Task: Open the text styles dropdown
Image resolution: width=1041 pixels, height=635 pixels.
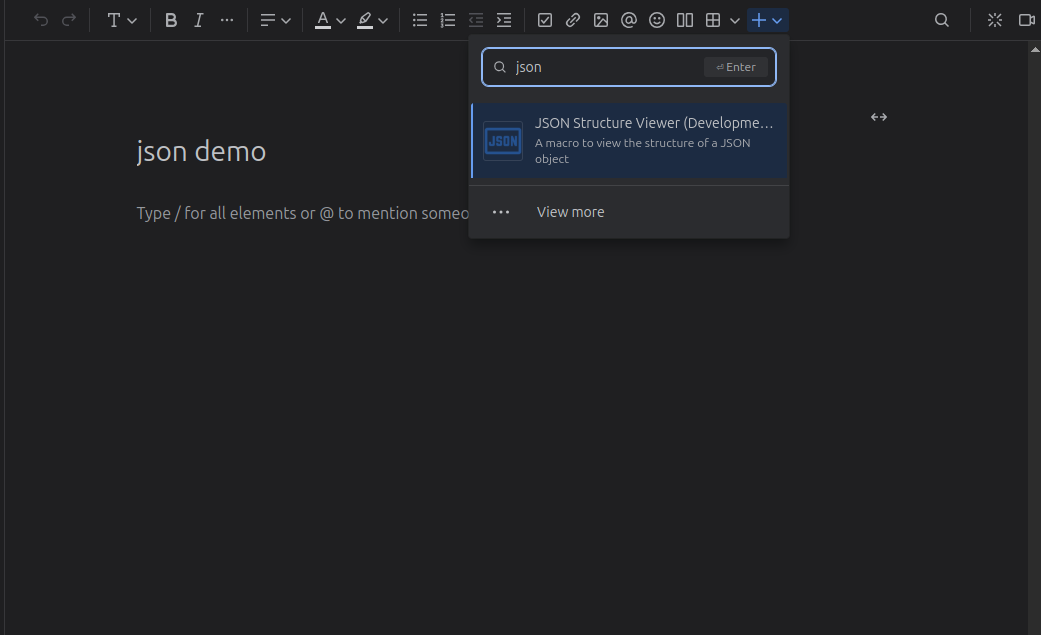Action: pyautogui.click(x=122, y=20)
